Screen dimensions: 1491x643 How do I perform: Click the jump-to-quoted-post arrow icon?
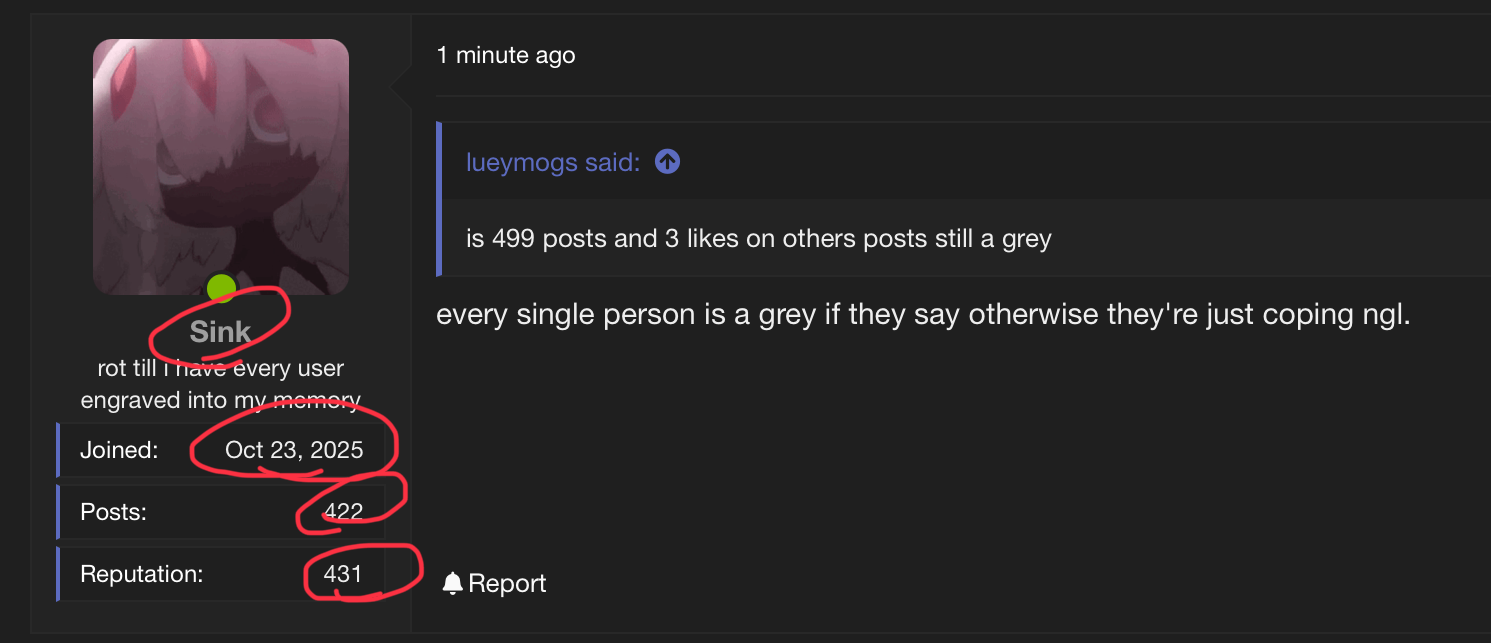[x=666, y=160]
